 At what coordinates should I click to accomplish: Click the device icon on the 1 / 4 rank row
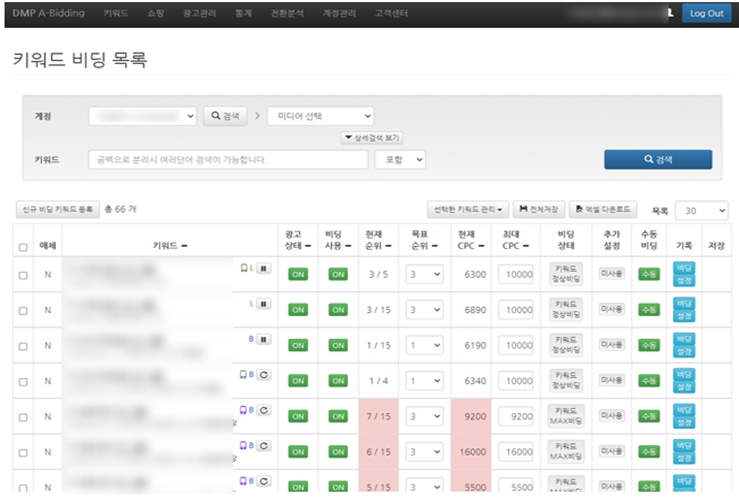[x=243, y=374]
